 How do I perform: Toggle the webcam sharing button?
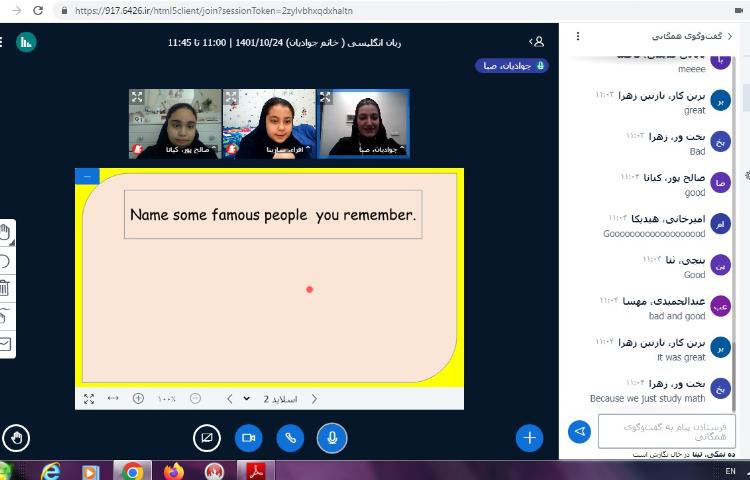click(248, 437)
